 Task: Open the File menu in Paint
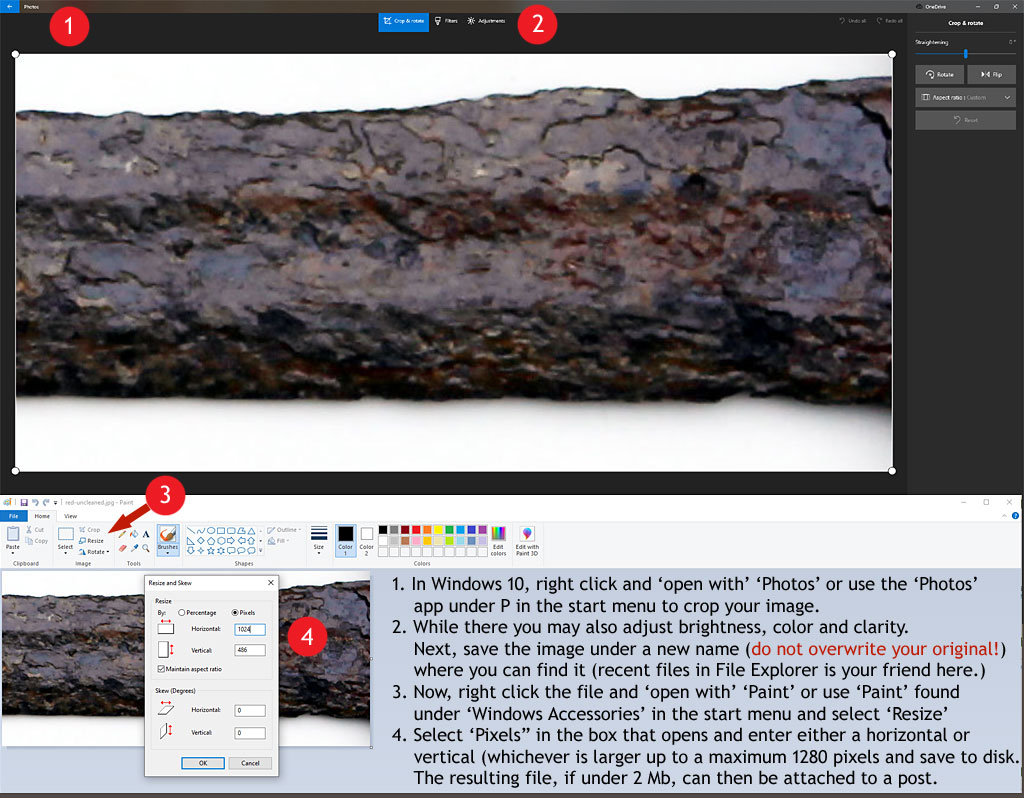[x=13, y=516]
